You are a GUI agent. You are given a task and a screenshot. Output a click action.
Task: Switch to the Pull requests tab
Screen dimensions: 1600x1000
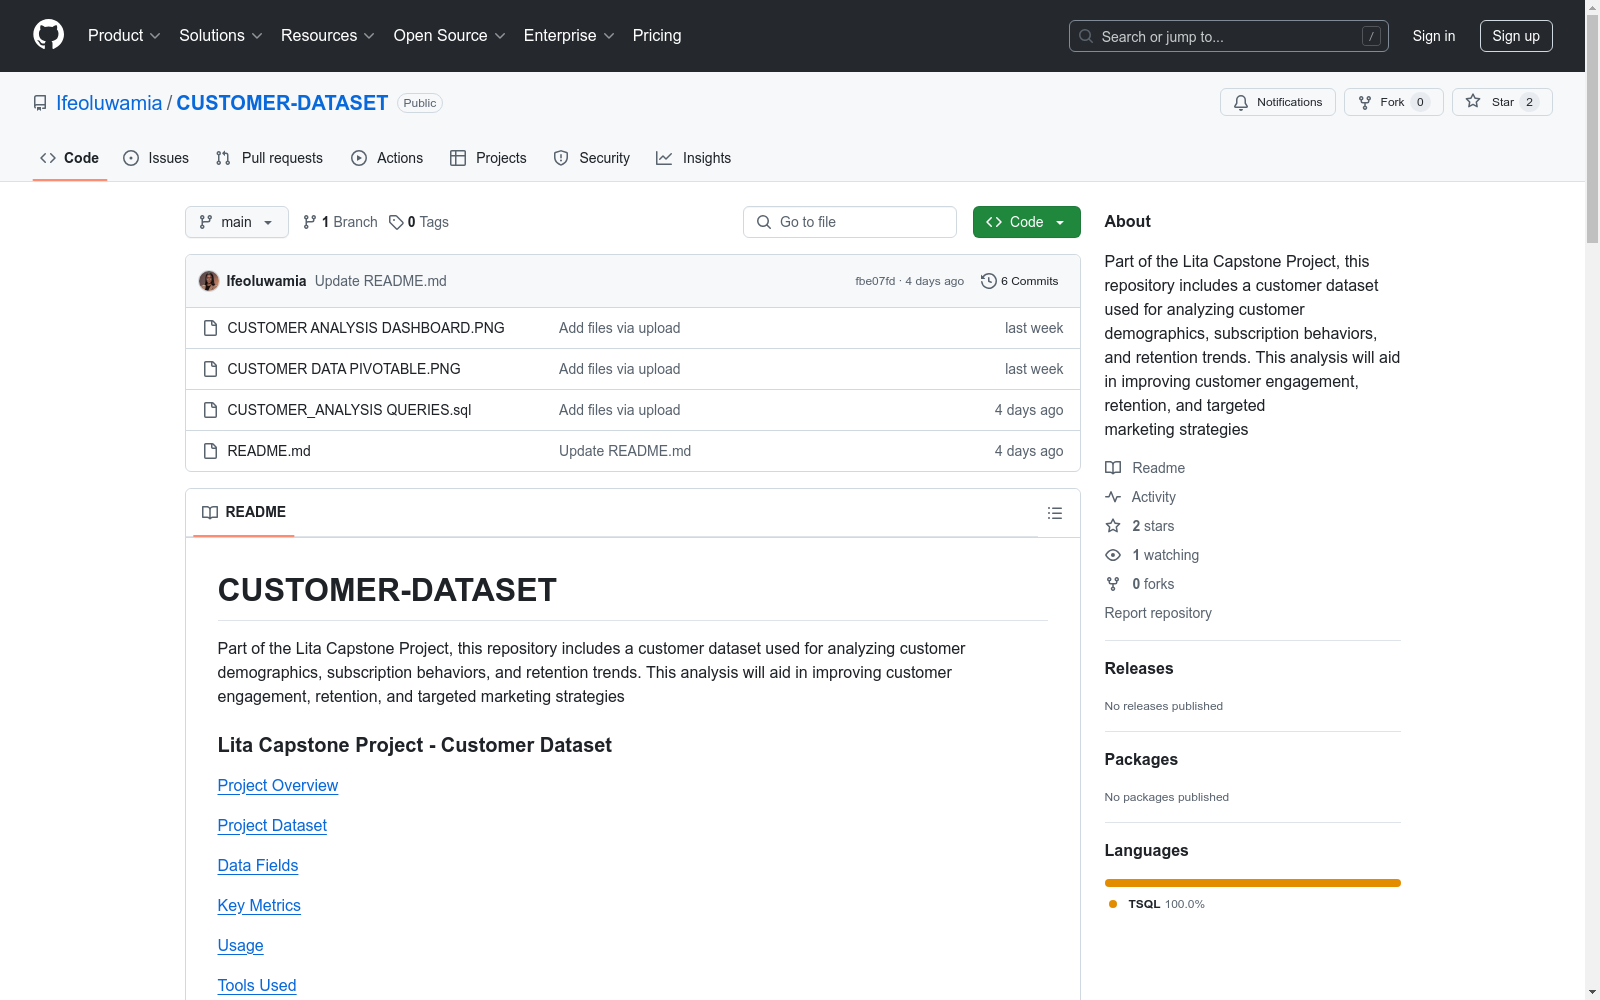[x=269, y=158]
